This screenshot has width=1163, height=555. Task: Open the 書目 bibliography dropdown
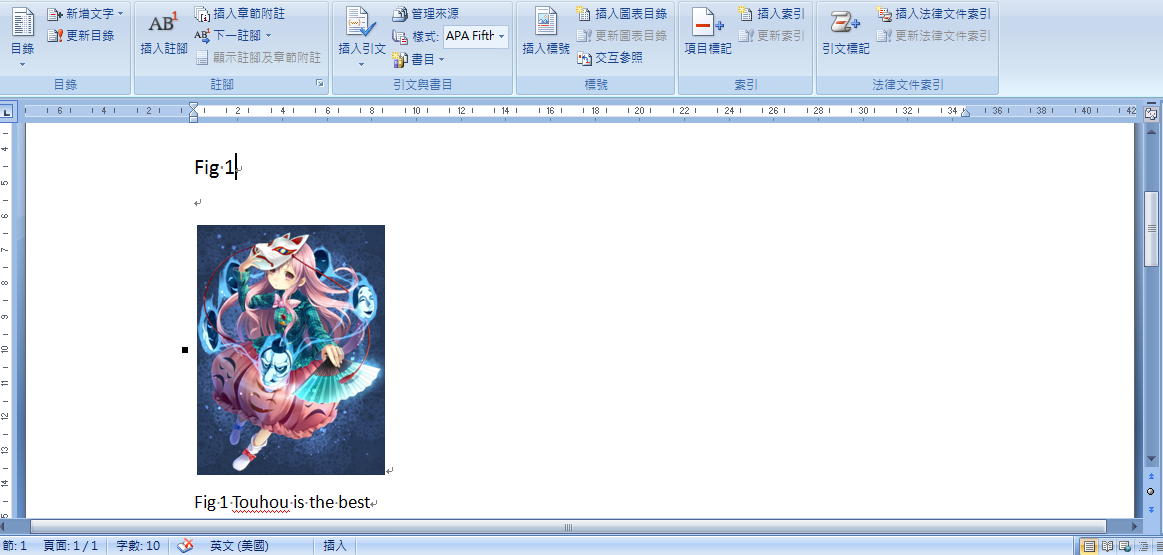[x=418, y=59]
